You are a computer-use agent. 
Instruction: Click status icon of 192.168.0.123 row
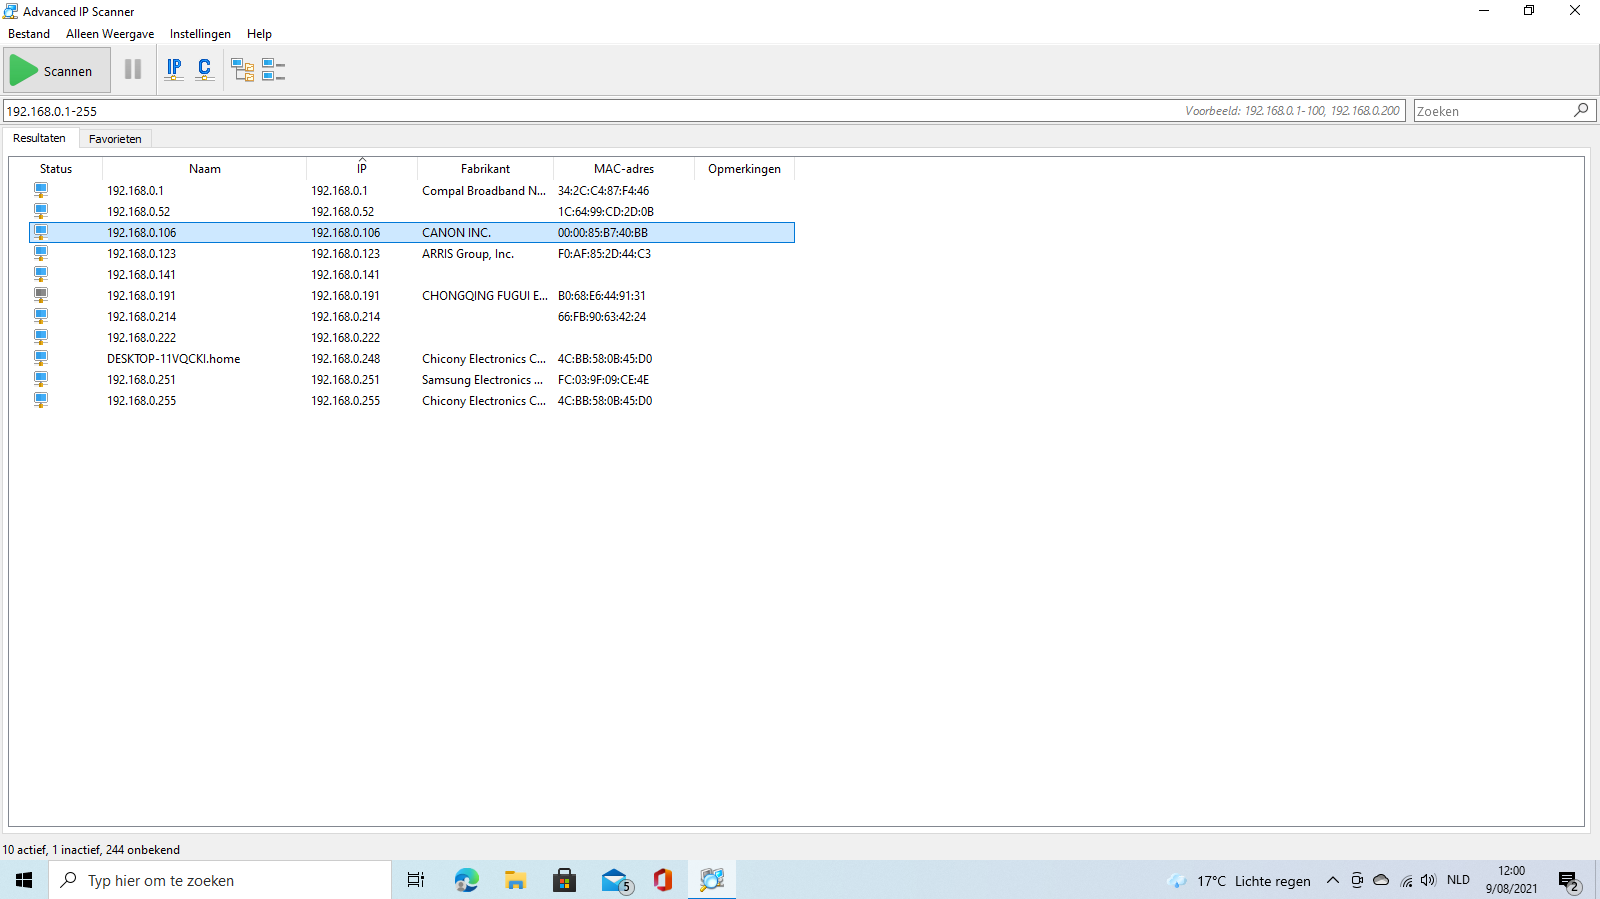(x=41, y=253)
